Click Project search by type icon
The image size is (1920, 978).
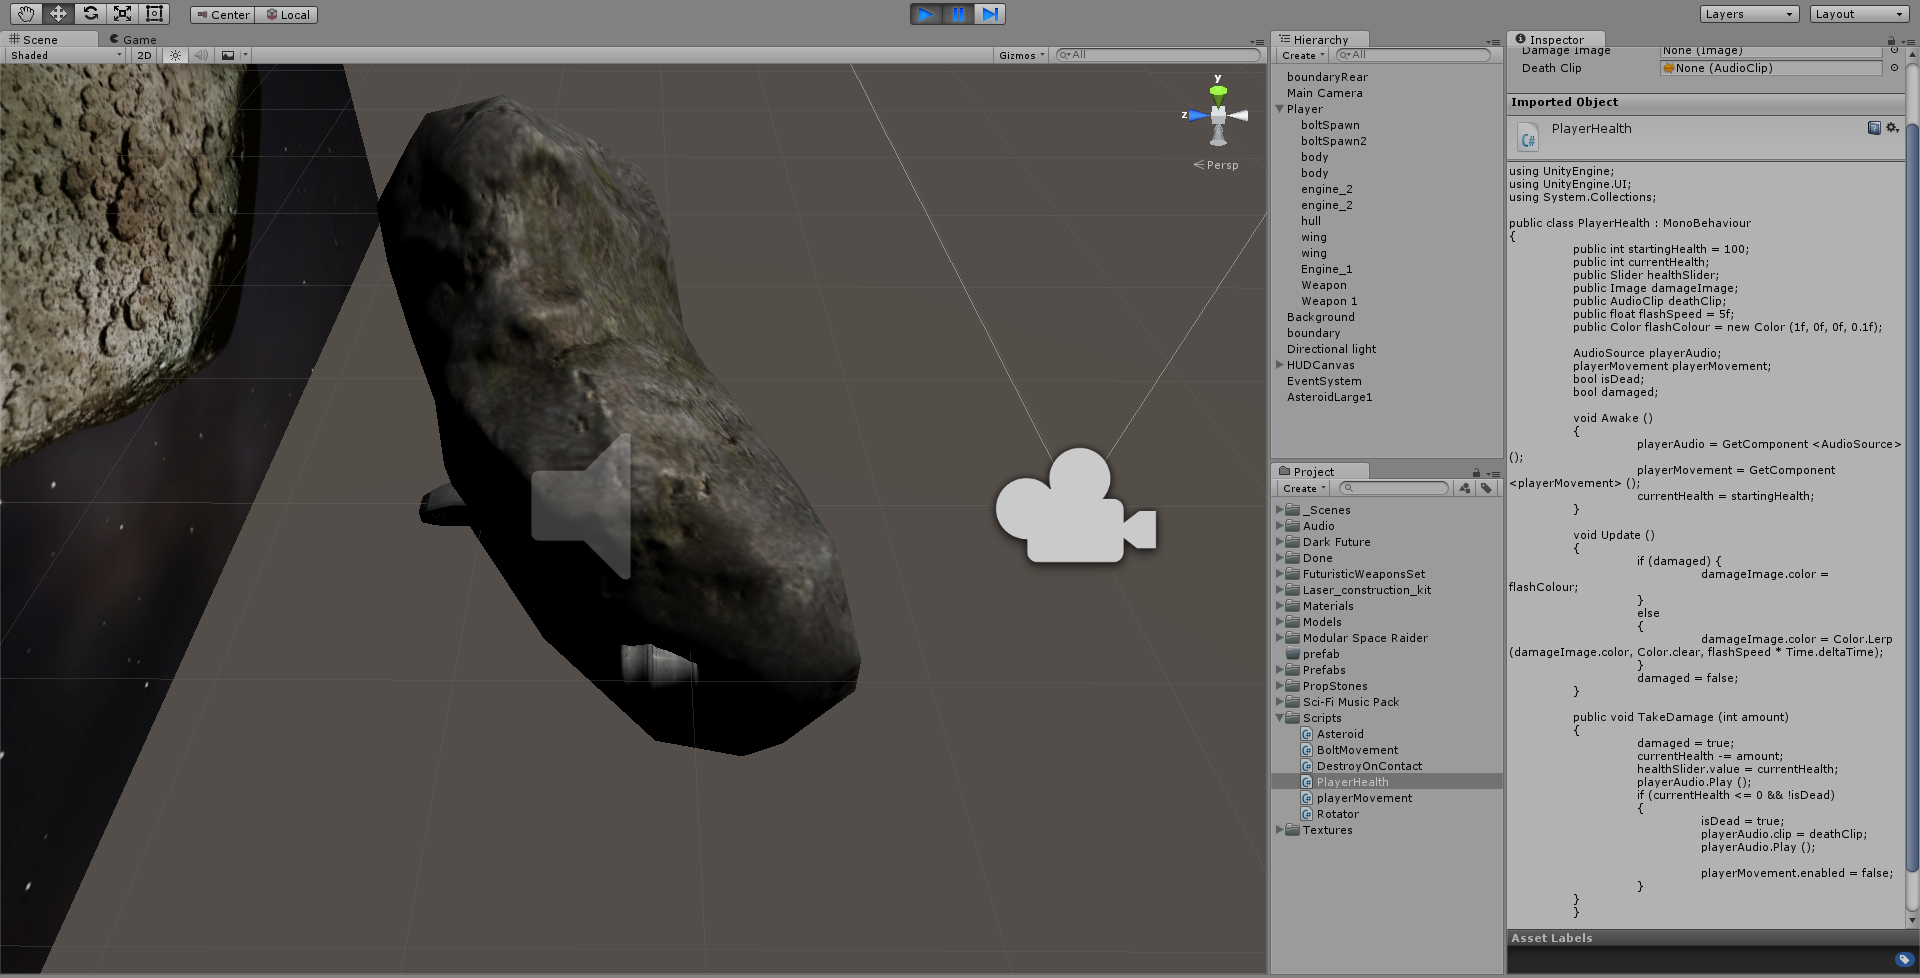point(1465,488)
